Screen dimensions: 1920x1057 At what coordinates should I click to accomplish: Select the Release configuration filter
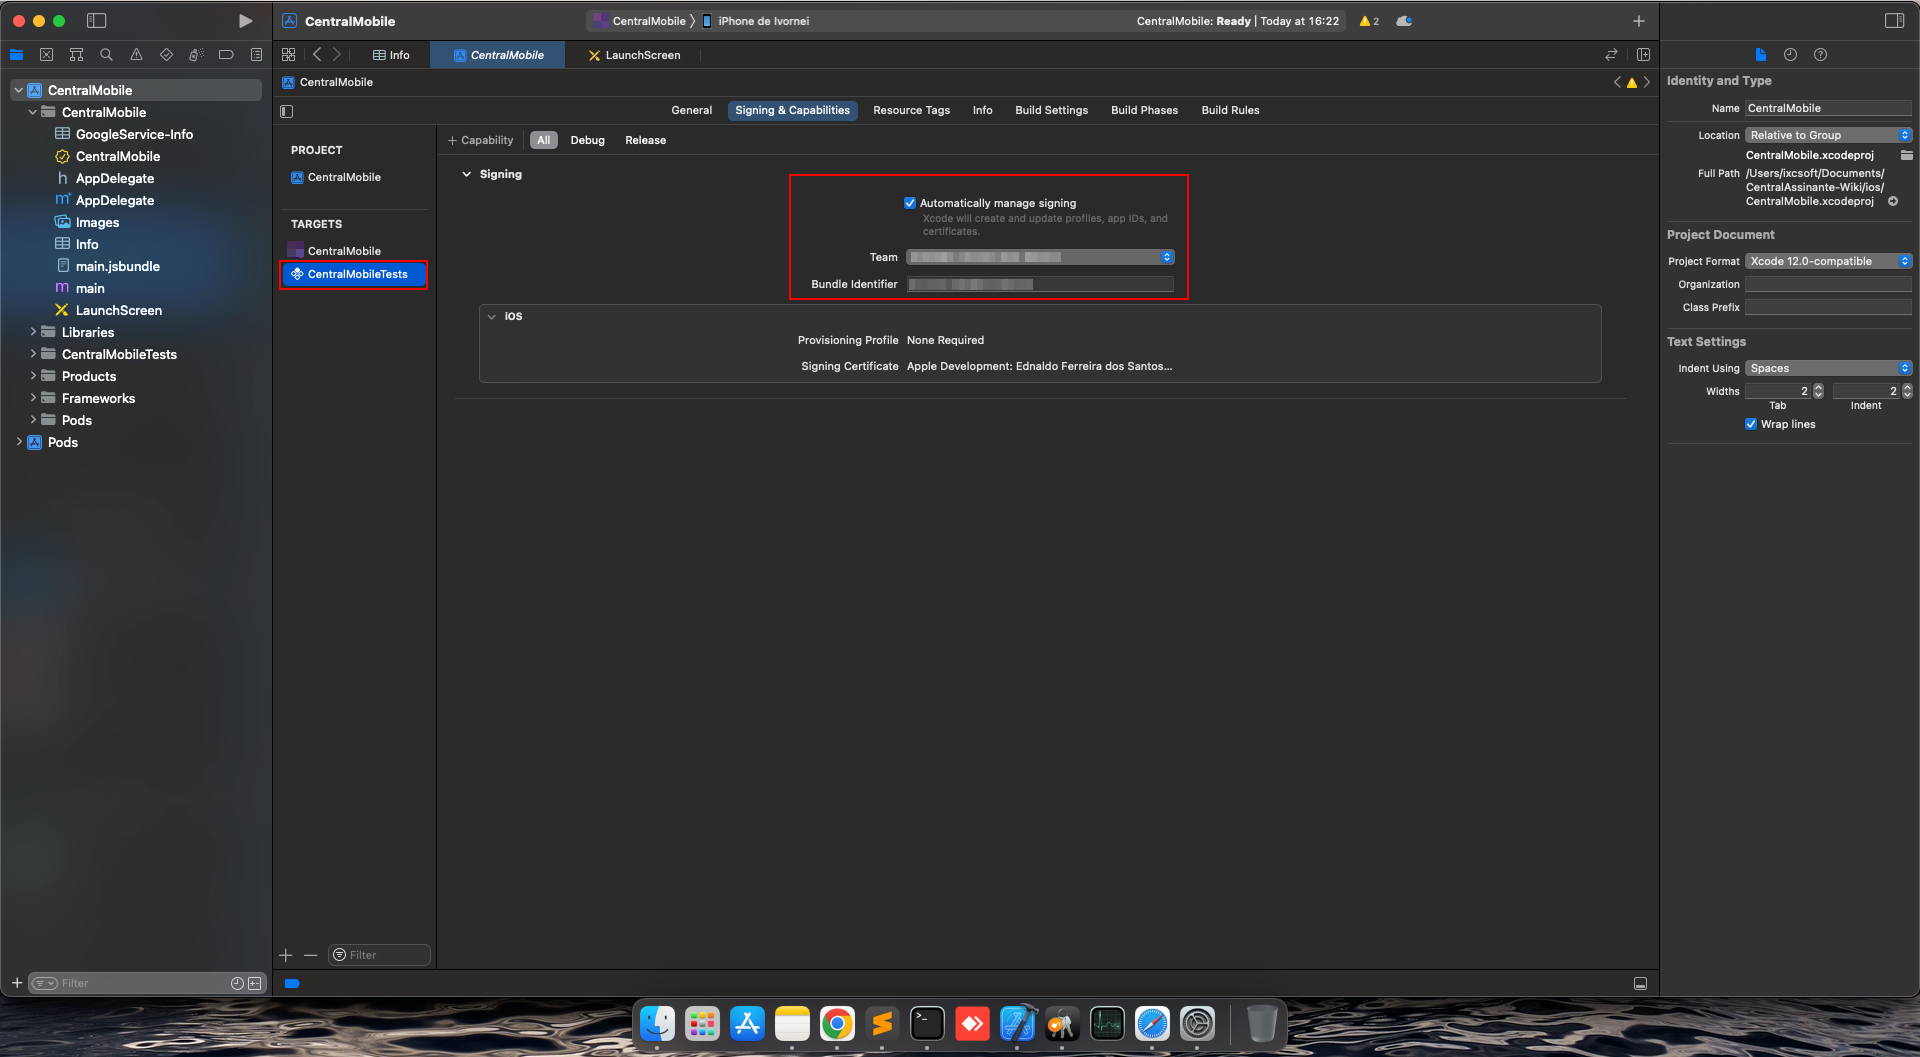point(645,140)
